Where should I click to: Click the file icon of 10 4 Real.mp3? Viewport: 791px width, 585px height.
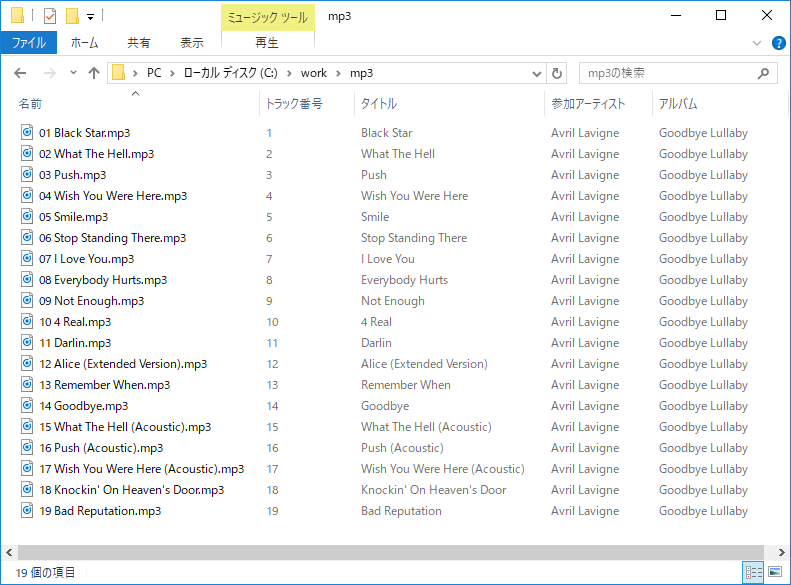click(27, 321)
